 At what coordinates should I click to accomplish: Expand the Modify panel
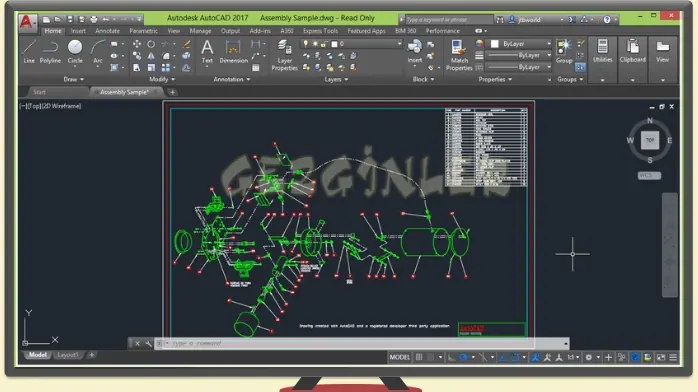pyautogui.click(x=162, y=79)
